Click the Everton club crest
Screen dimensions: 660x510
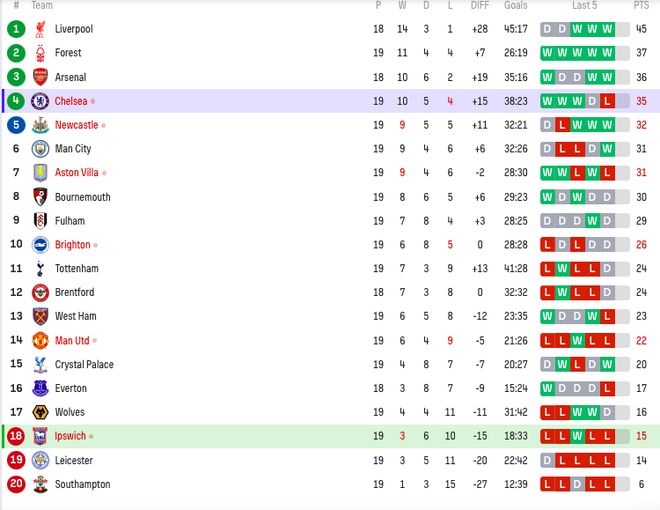[40, 388]
